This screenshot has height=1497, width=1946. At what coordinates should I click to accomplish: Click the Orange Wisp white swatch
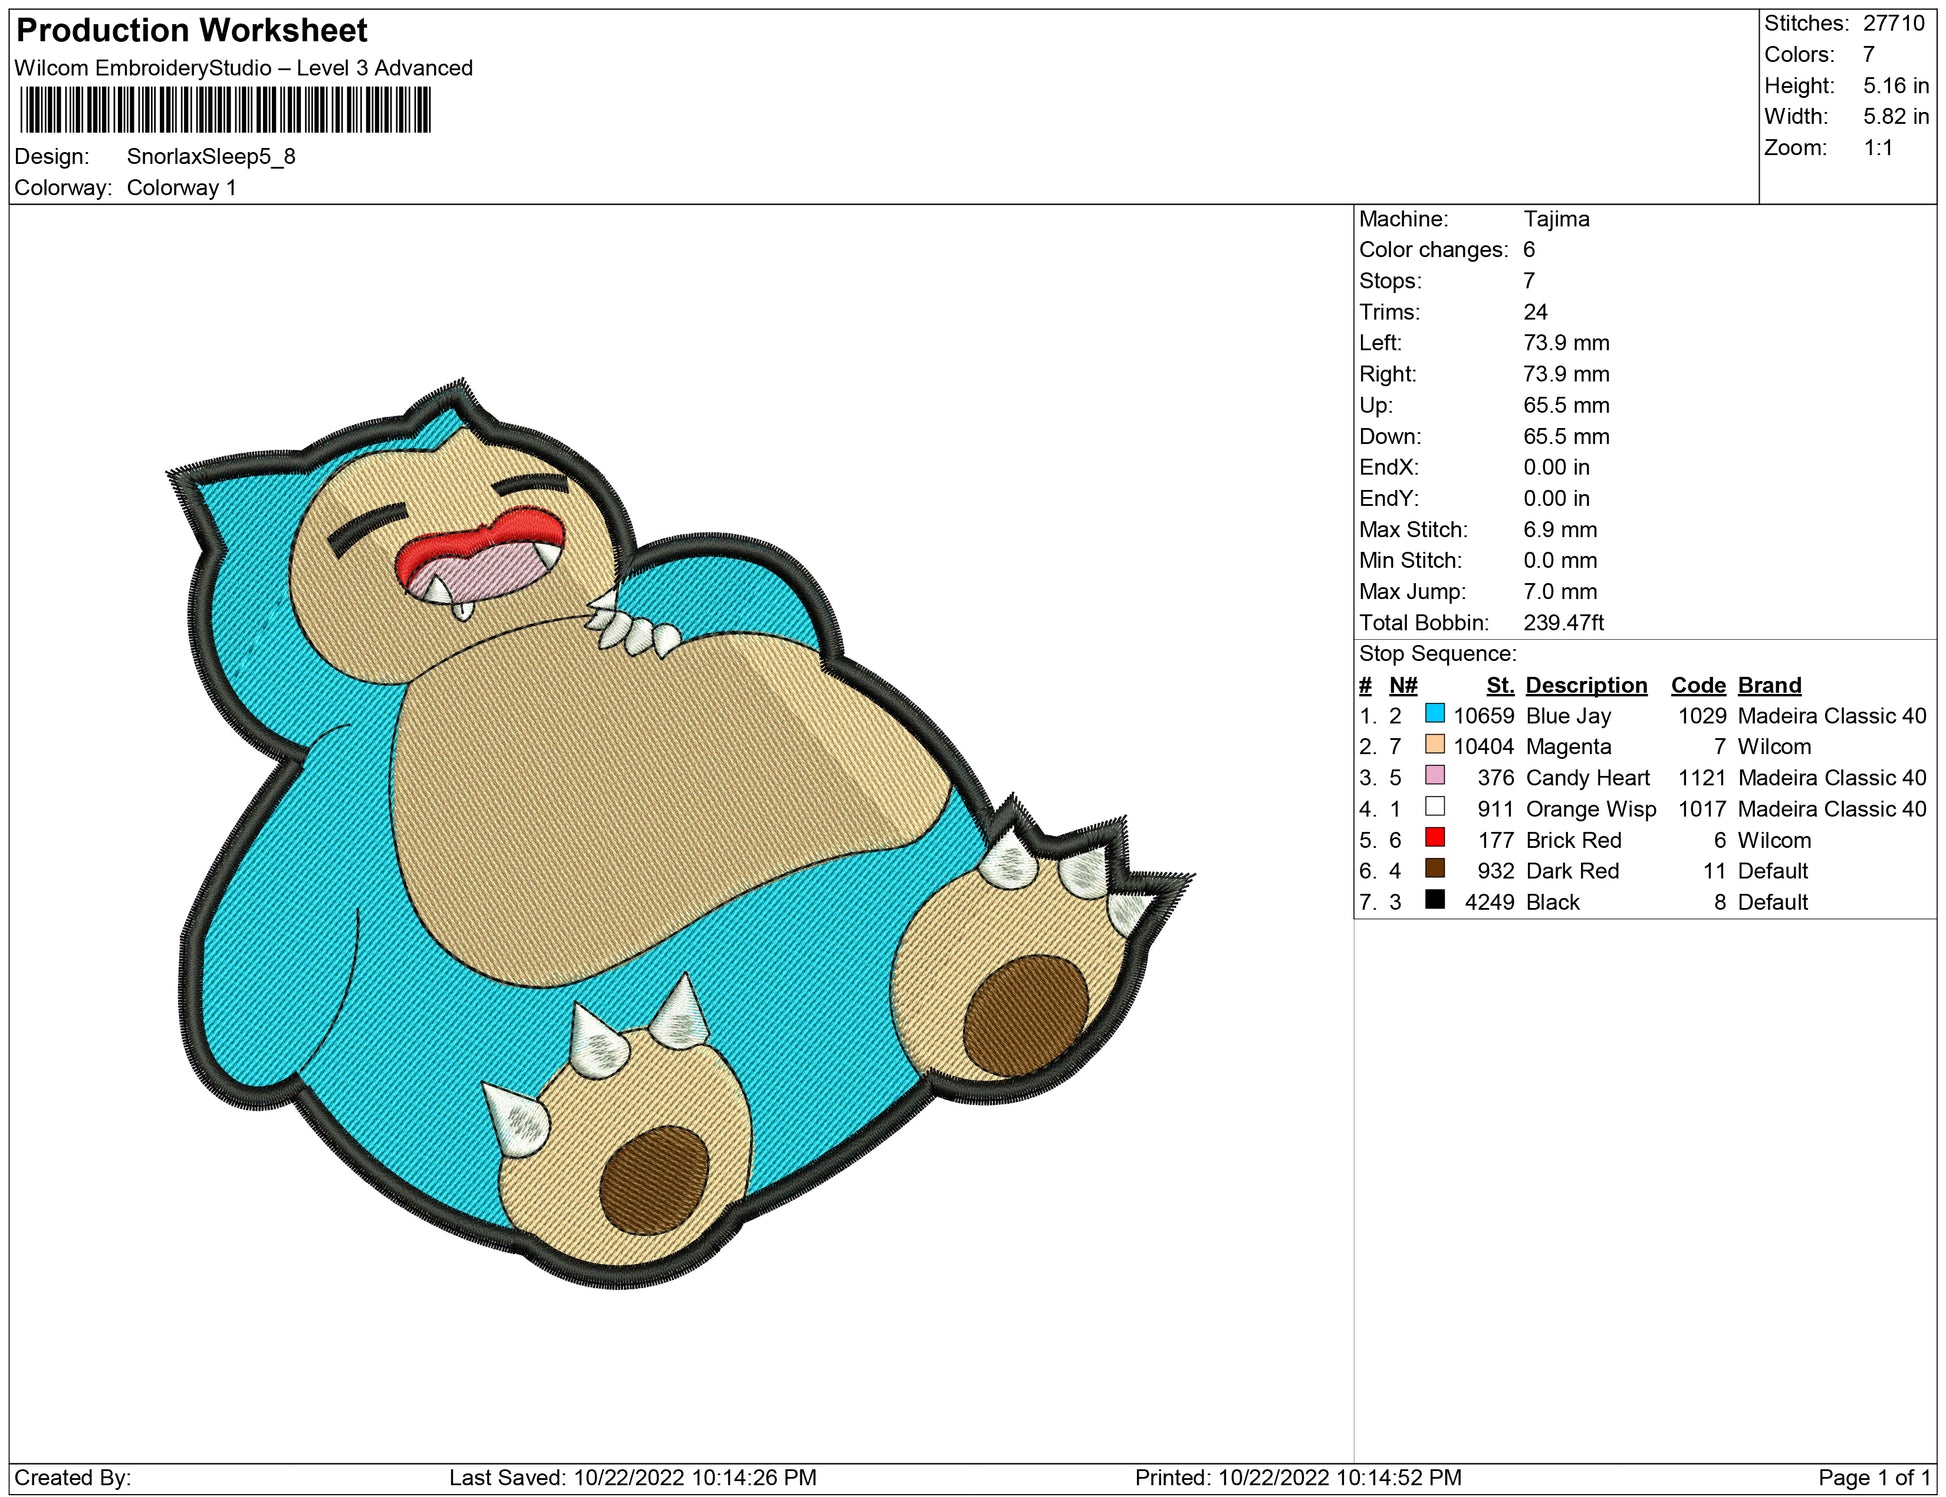point(1434,806)
